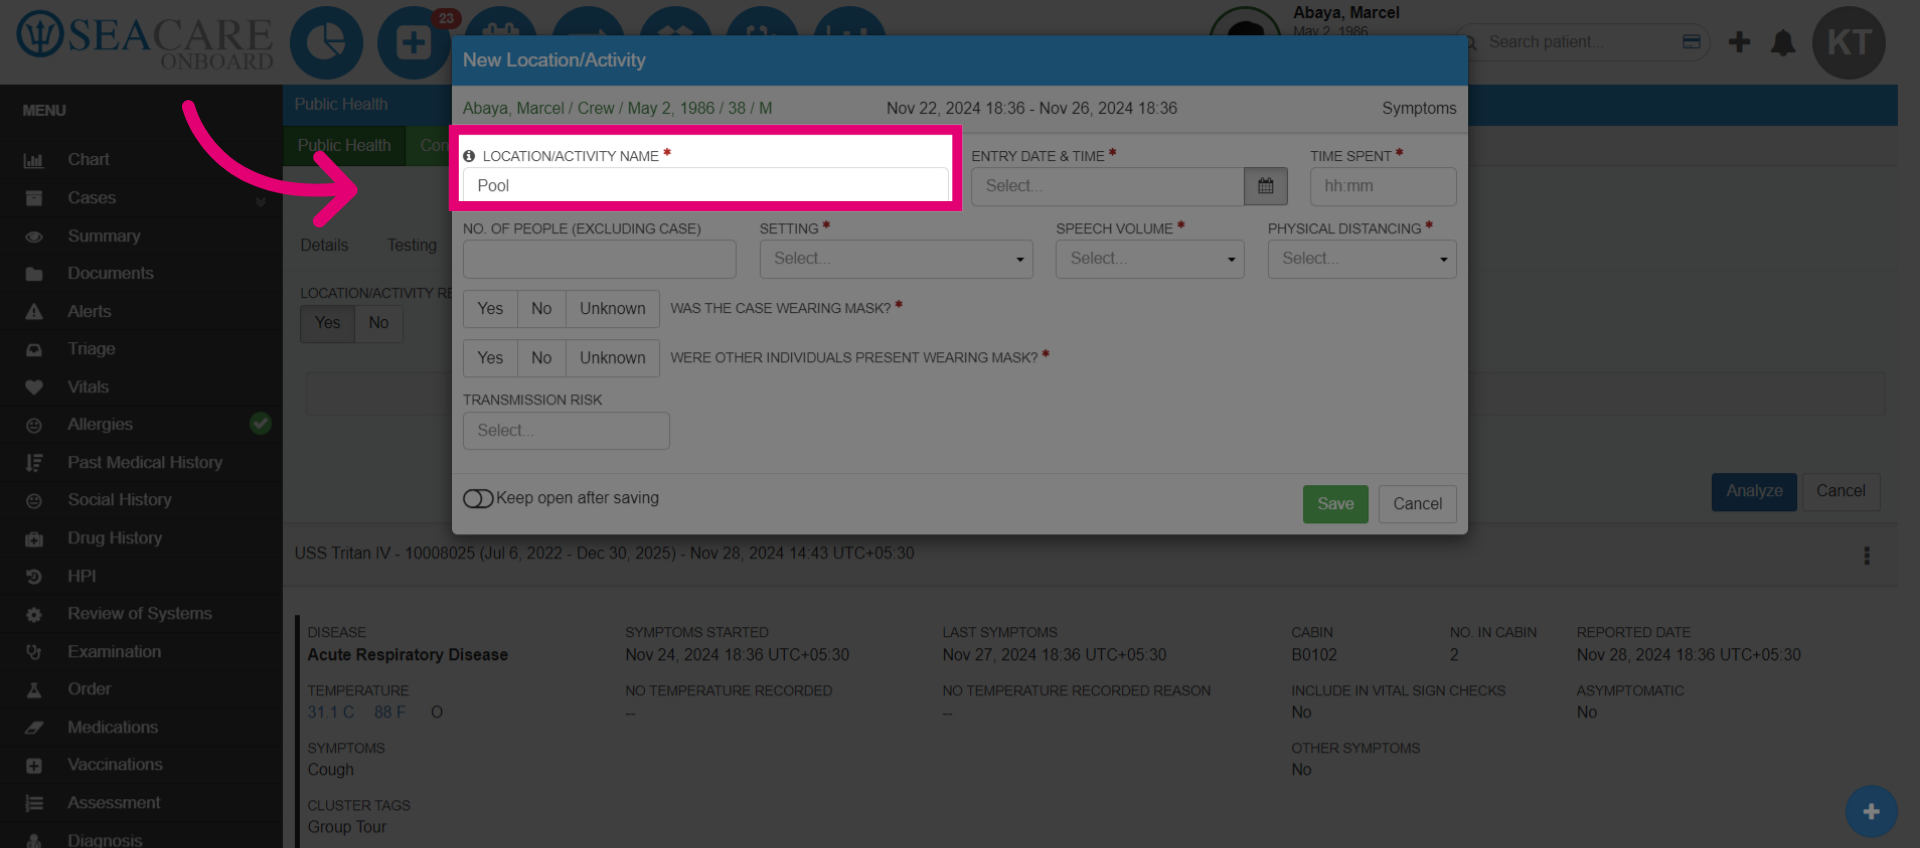Viewport: 1920px width, 848px height.
Task: Expand the Cases menu chevron
Action: point(260,200)
